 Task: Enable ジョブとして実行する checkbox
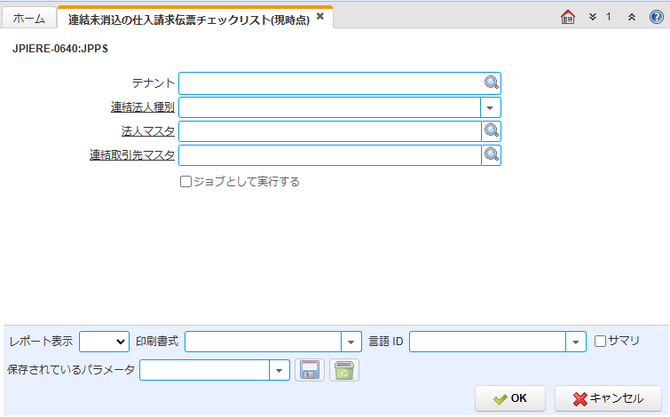(x=185, y=182)
